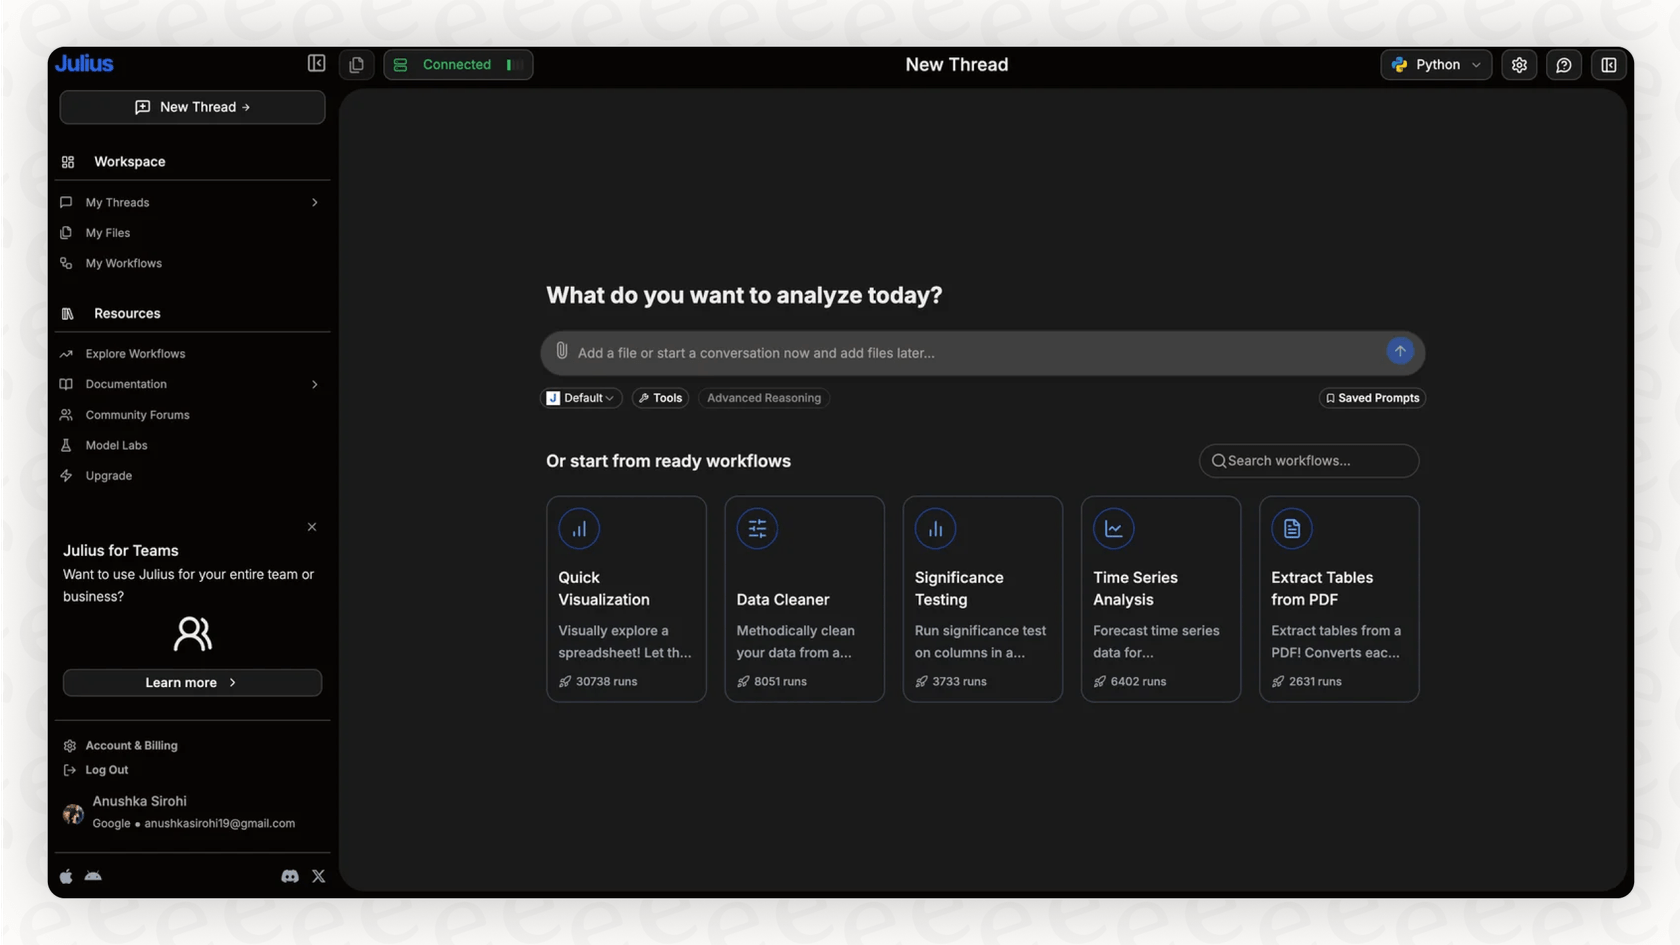Enable Advanced Reasoning mode
Viewport: 1680px width, 945px height.
point(763,397)
